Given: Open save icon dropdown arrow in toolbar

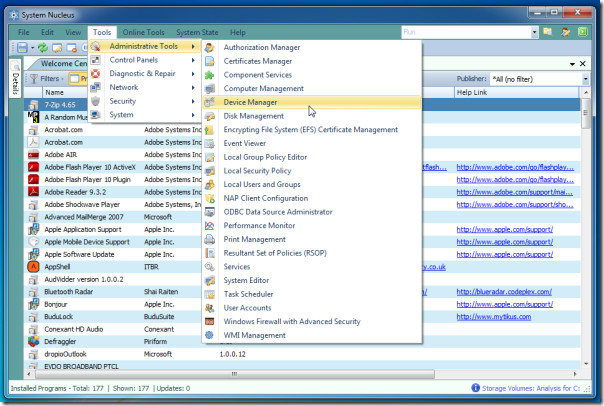Looking at the screenshot, I should tap(32, 48).
